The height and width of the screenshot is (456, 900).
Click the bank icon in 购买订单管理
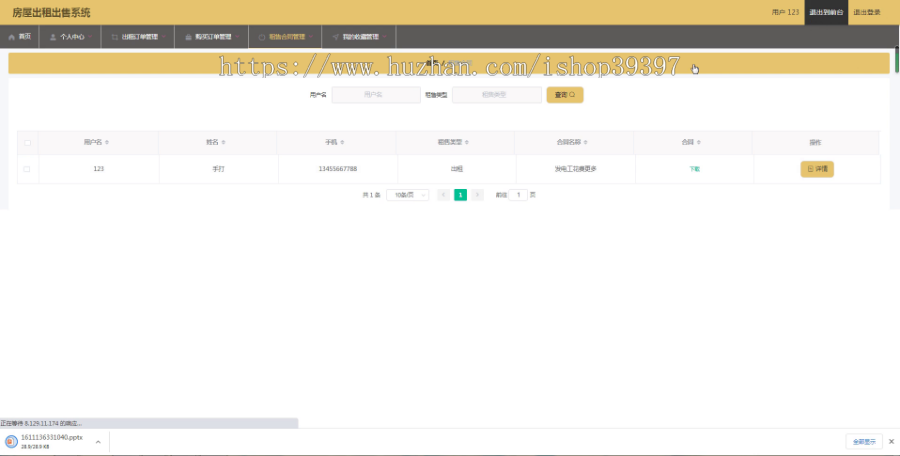(x=188, y=37)
